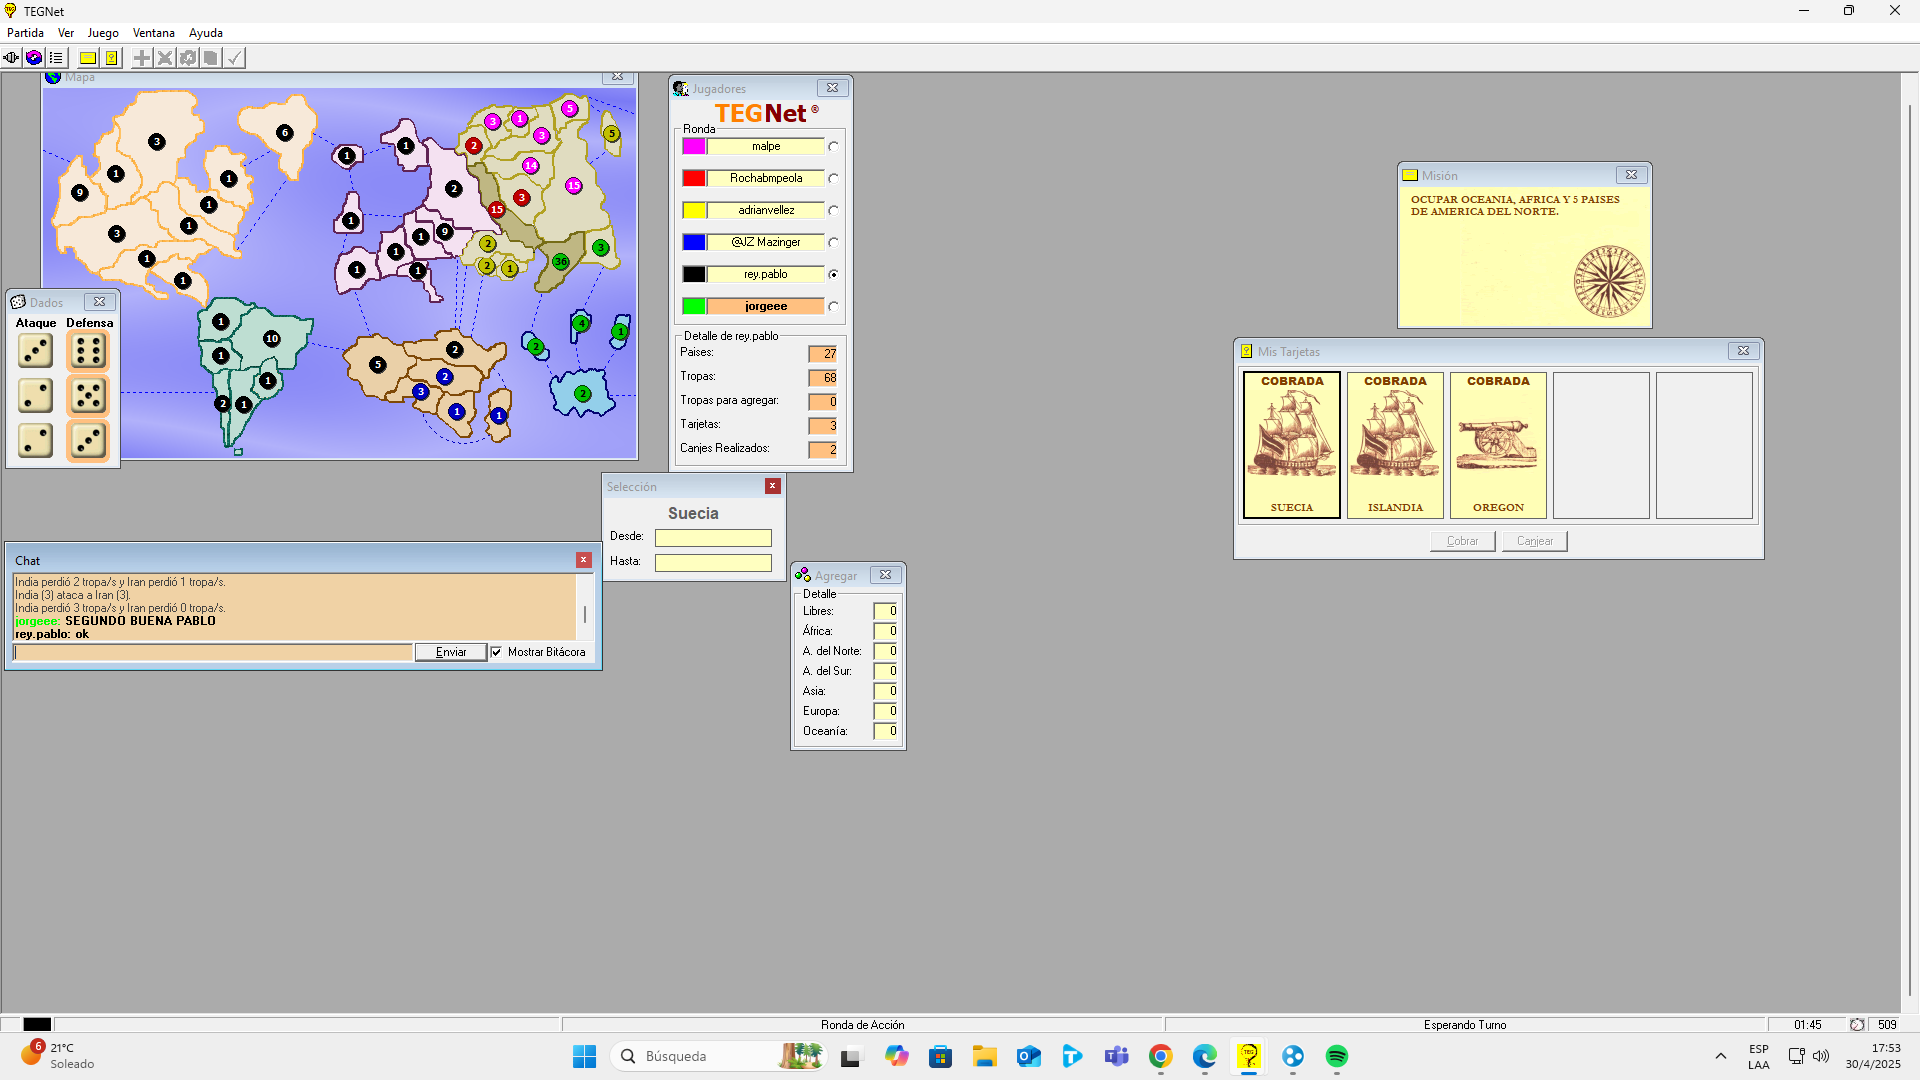This screenshot has width=1920, height=1080.
Task: Click the middle defense die showing five
Action: pos(88,396)
